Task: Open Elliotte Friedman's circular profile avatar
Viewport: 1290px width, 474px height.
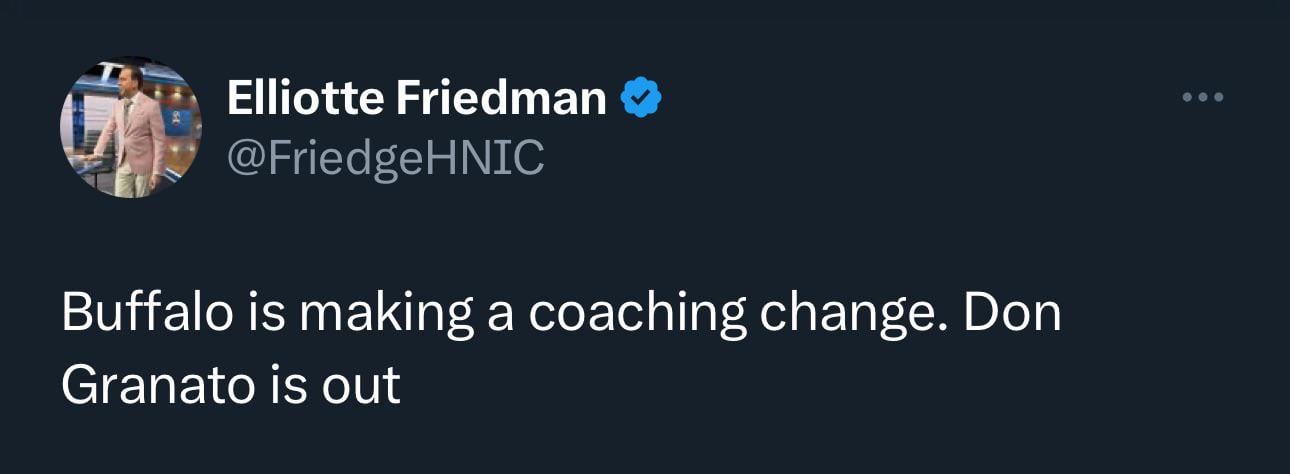Action: point(131,127)
